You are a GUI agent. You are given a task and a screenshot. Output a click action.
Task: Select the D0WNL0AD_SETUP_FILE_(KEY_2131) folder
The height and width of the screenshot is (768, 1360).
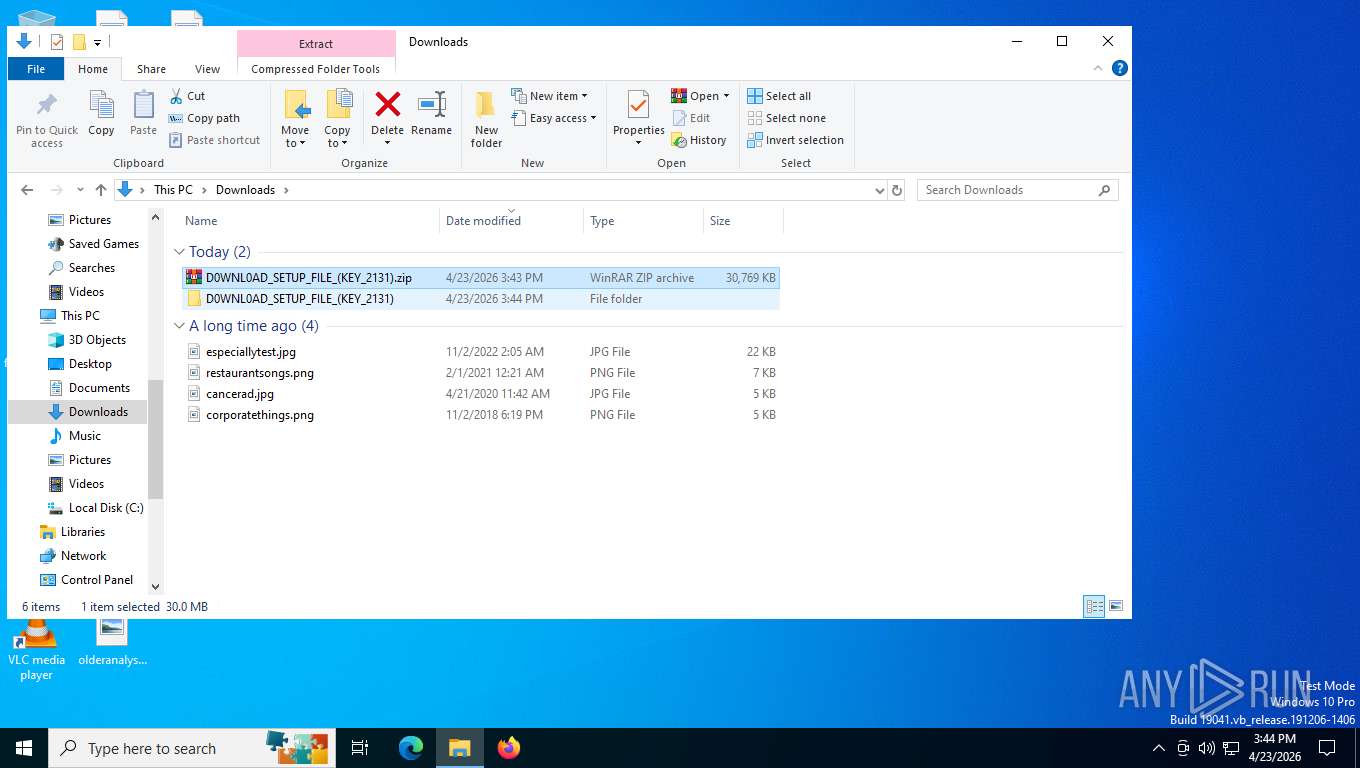pyautogui.click(x=481, y=299)
